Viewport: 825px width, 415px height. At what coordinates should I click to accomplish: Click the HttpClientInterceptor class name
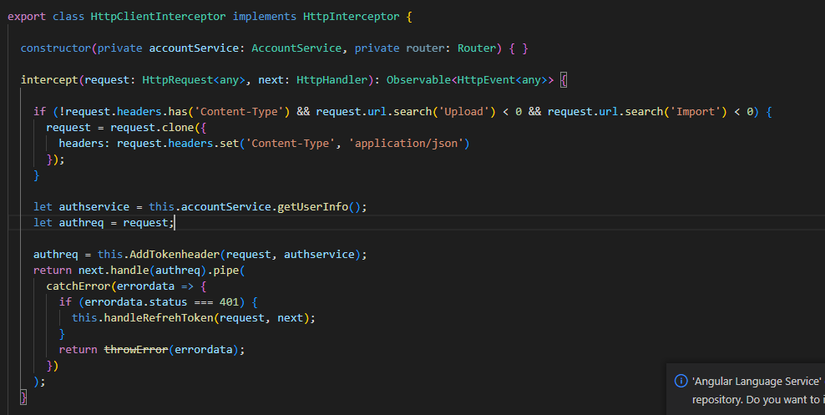click(x=158, y=16)
